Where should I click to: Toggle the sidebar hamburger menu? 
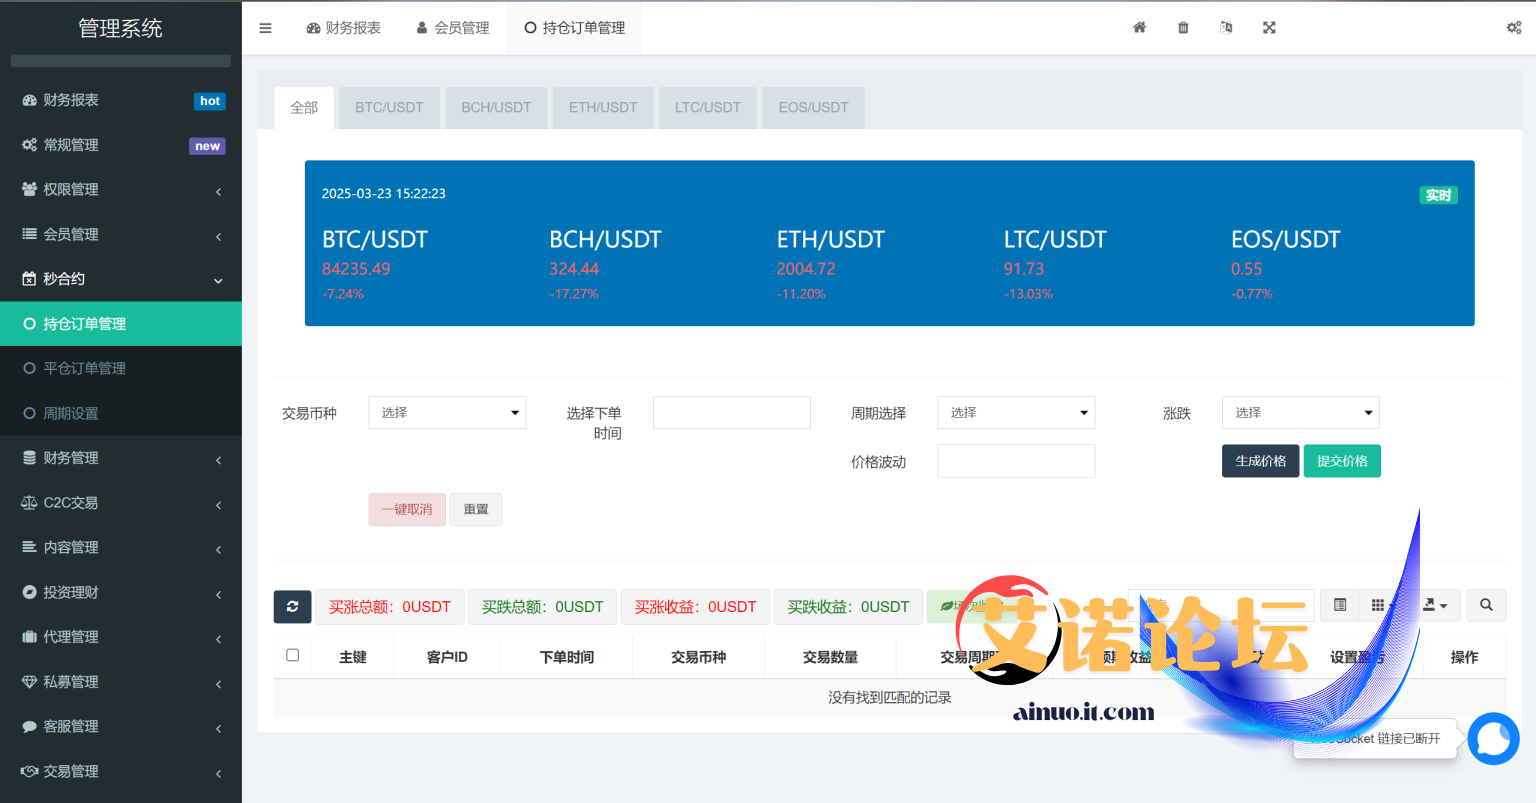point(265,28)
